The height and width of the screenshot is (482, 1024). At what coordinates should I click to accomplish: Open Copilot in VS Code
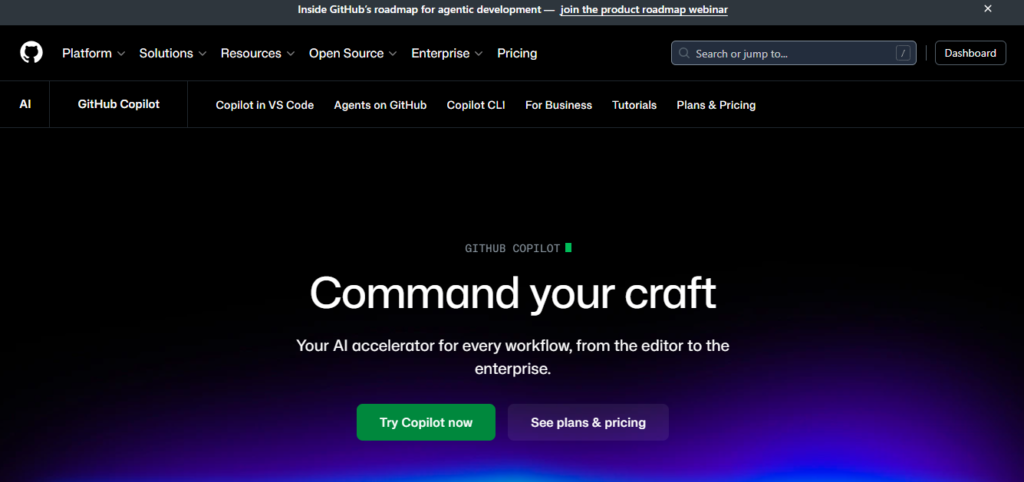click(x=264, y=105)
